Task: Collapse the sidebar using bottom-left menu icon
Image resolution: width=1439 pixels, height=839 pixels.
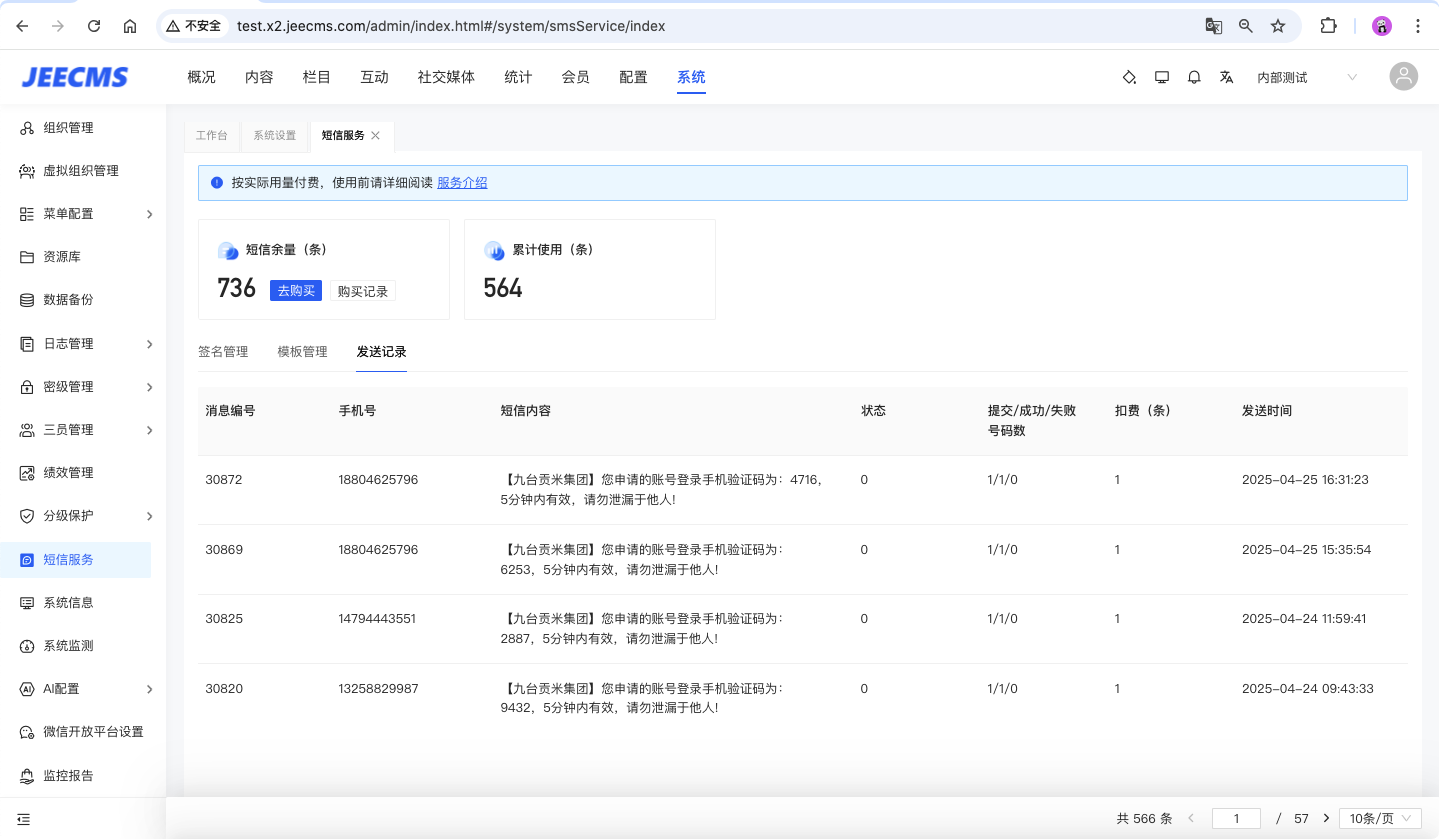Action: point(24,818)
